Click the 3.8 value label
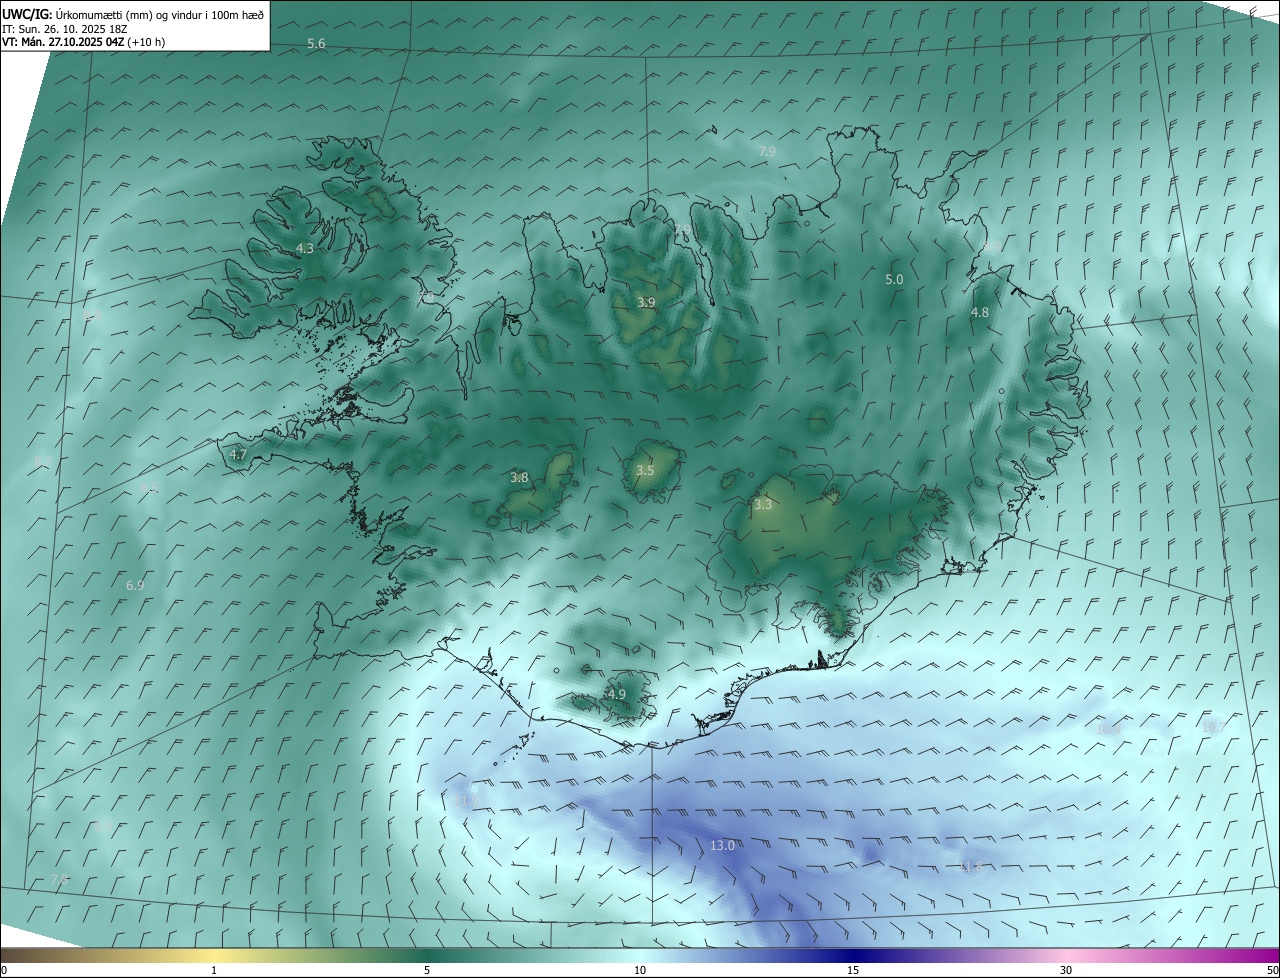Screen dimensions: 1280x978 [519, 478]
